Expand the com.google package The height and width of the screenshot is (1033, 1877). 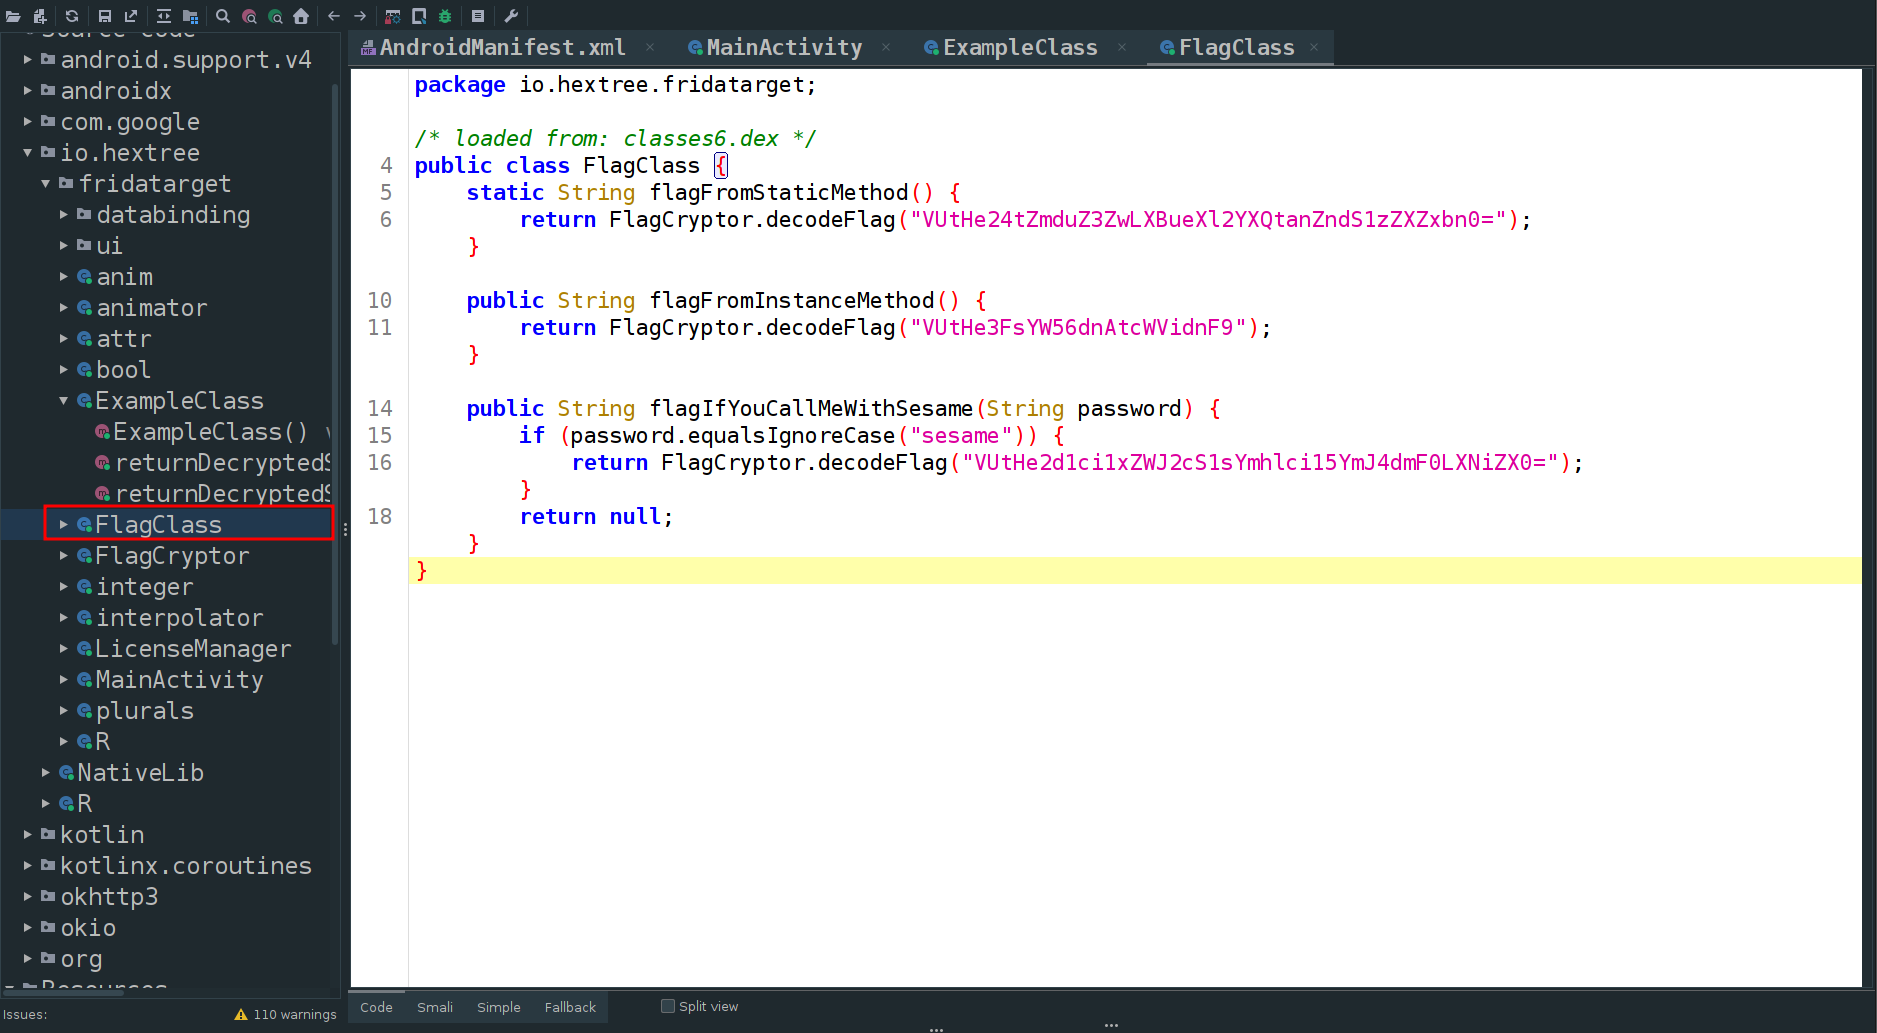(28, 122)
